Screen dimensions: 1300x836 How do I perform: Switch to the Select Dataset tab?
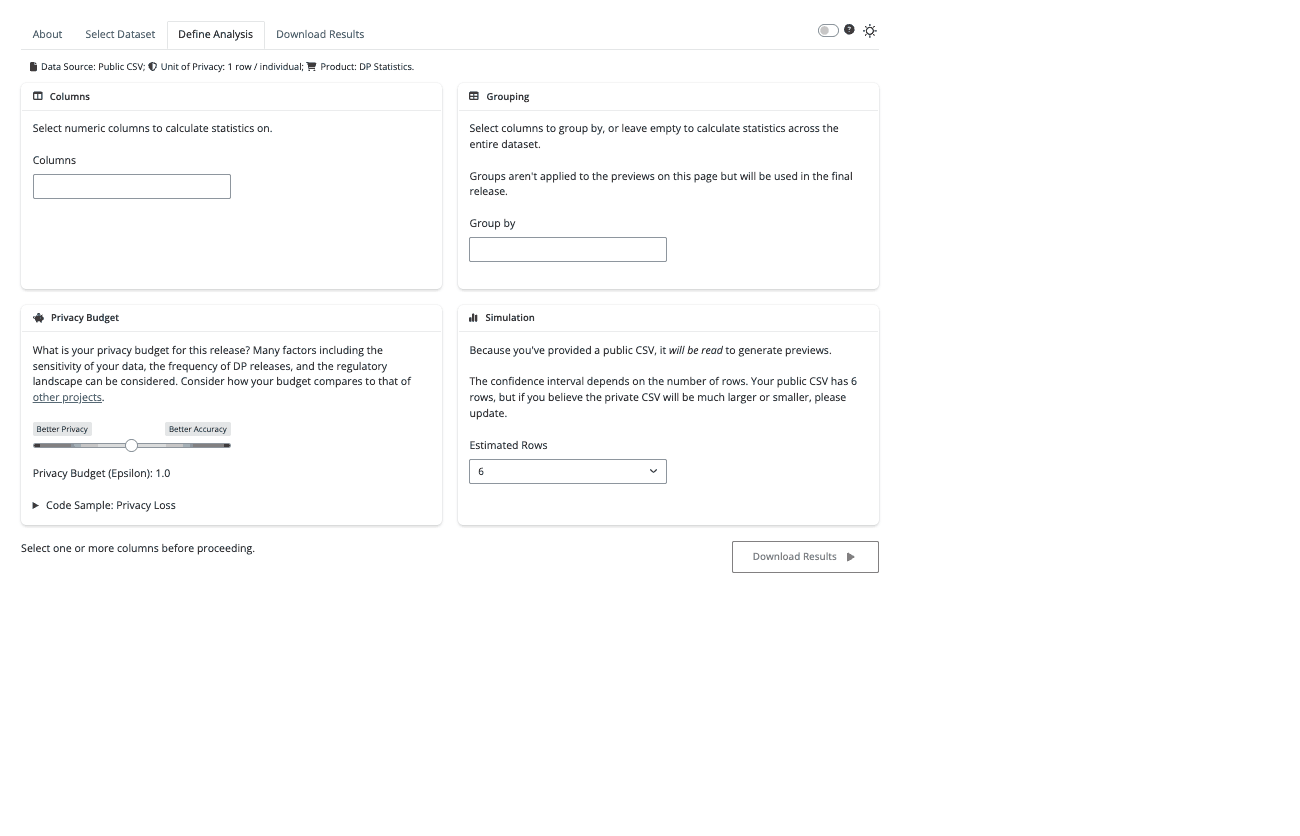[120, 34]
